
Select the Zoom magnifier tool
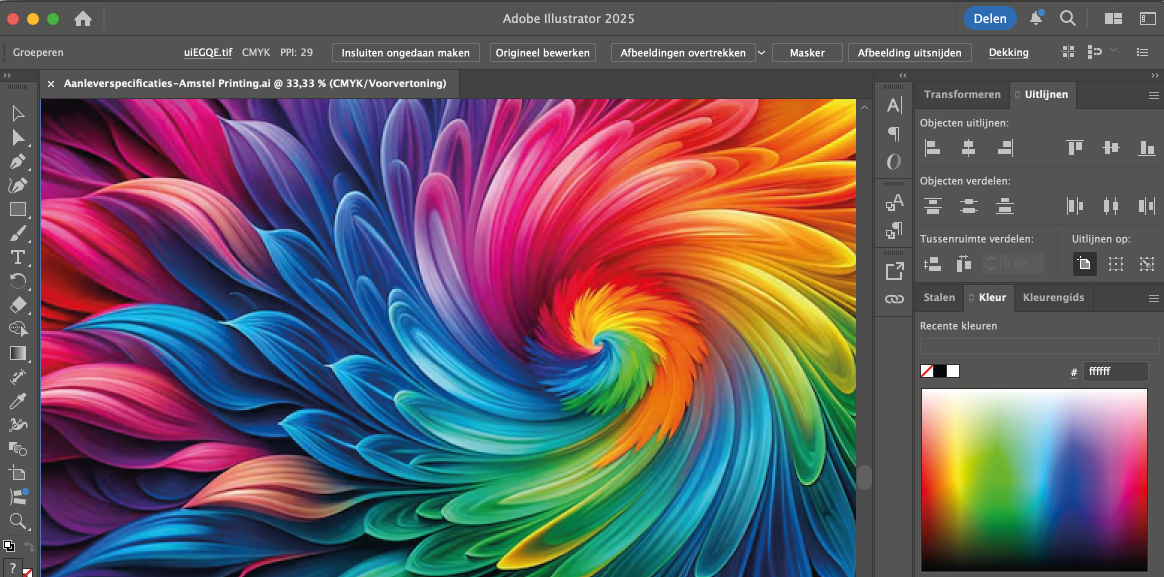pos(19,521)
